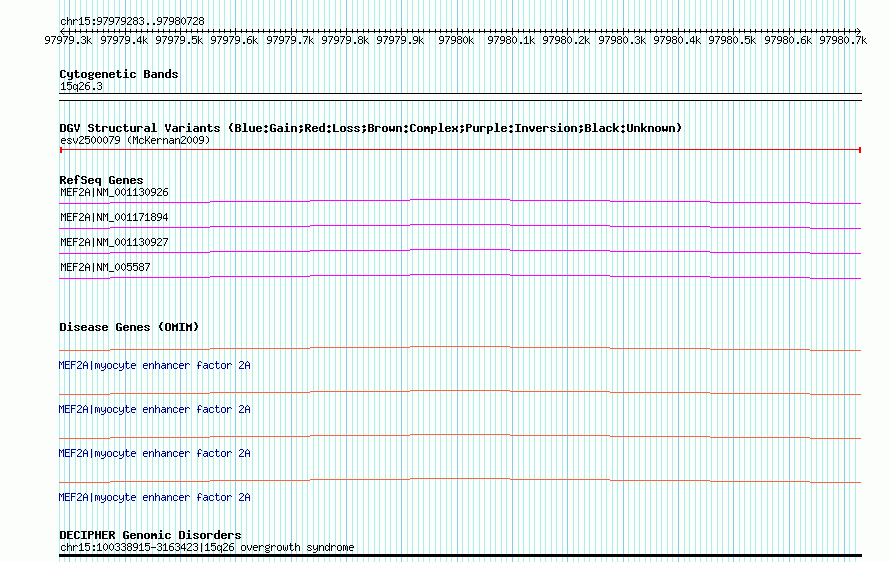Click the 97979.9k ruler tick label
Screen dimensions: 890x562
[400, 40]
